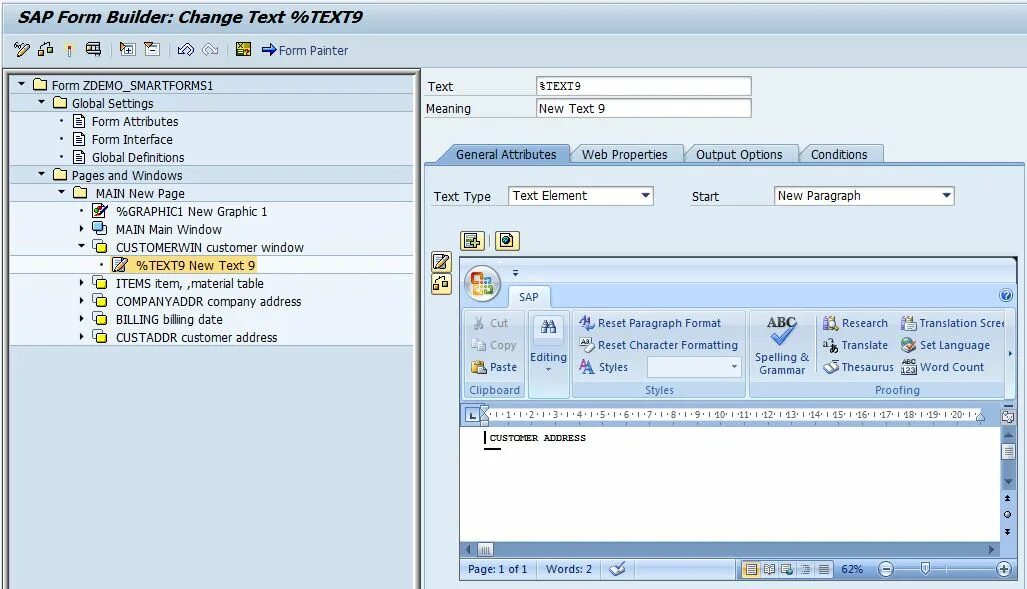Viewport: 1027px width, 589px height.
Task: Expand the COMPANYADDR company address node
Action: click(x=81, y=301)
